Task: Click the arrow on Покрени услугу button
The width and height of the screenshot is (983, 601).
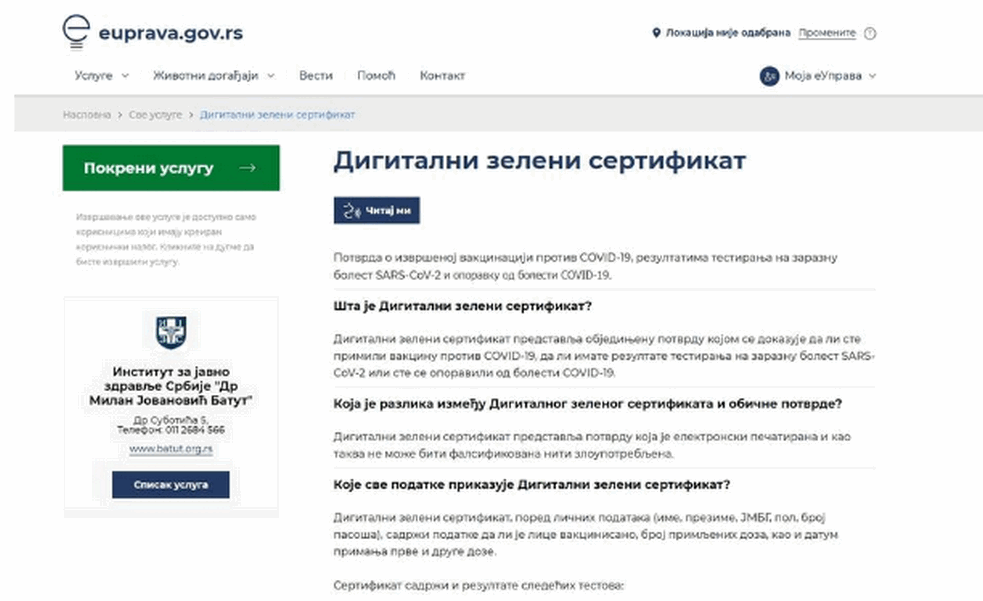Action: (247, 168)
